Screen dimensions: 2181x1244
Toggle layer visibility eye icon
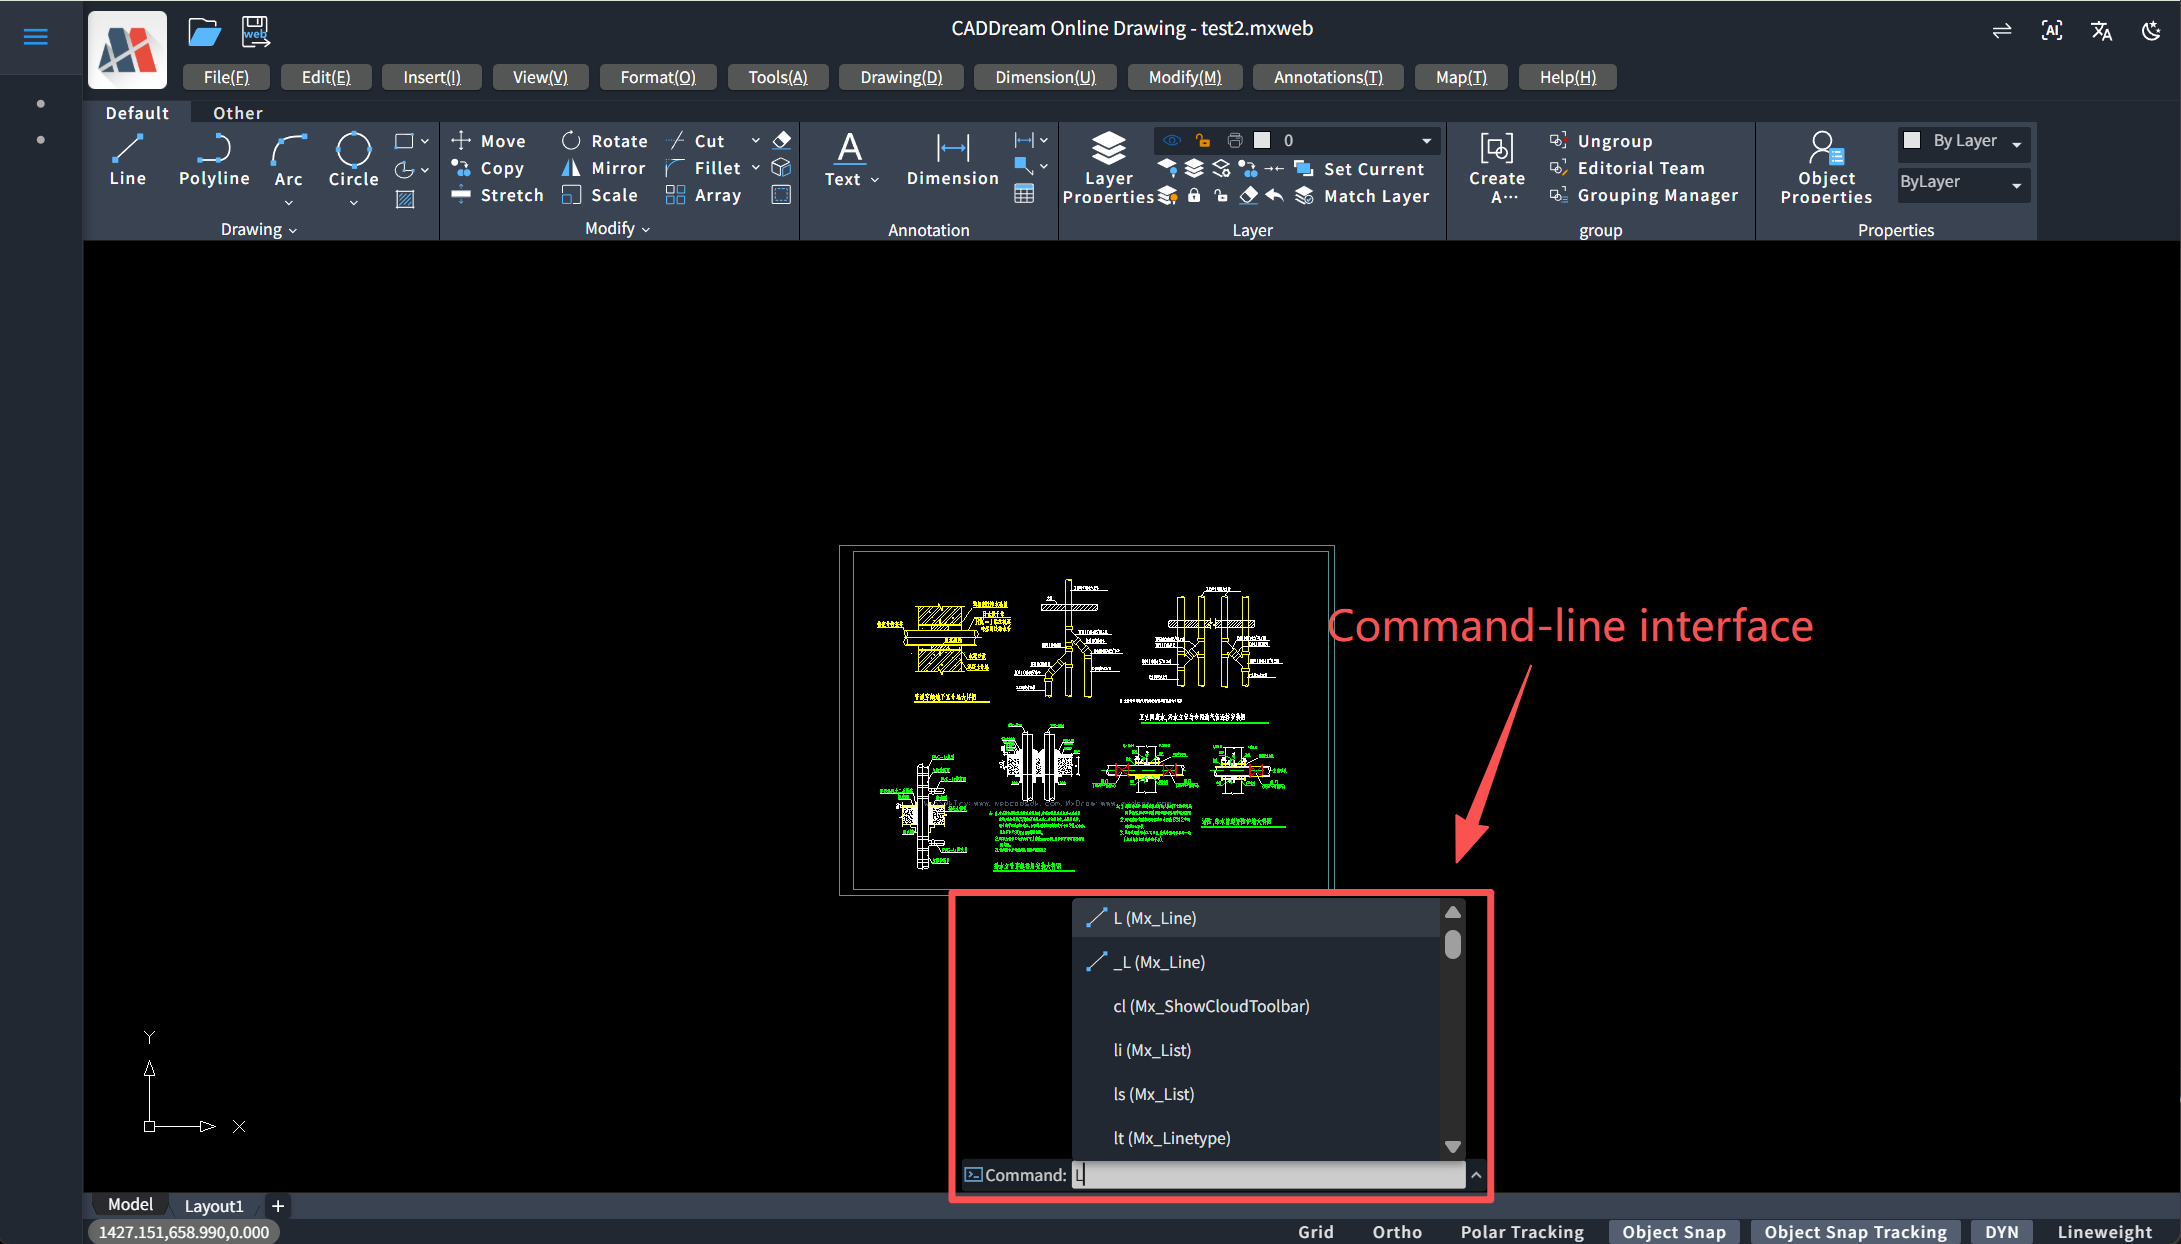click(1172, 140)
